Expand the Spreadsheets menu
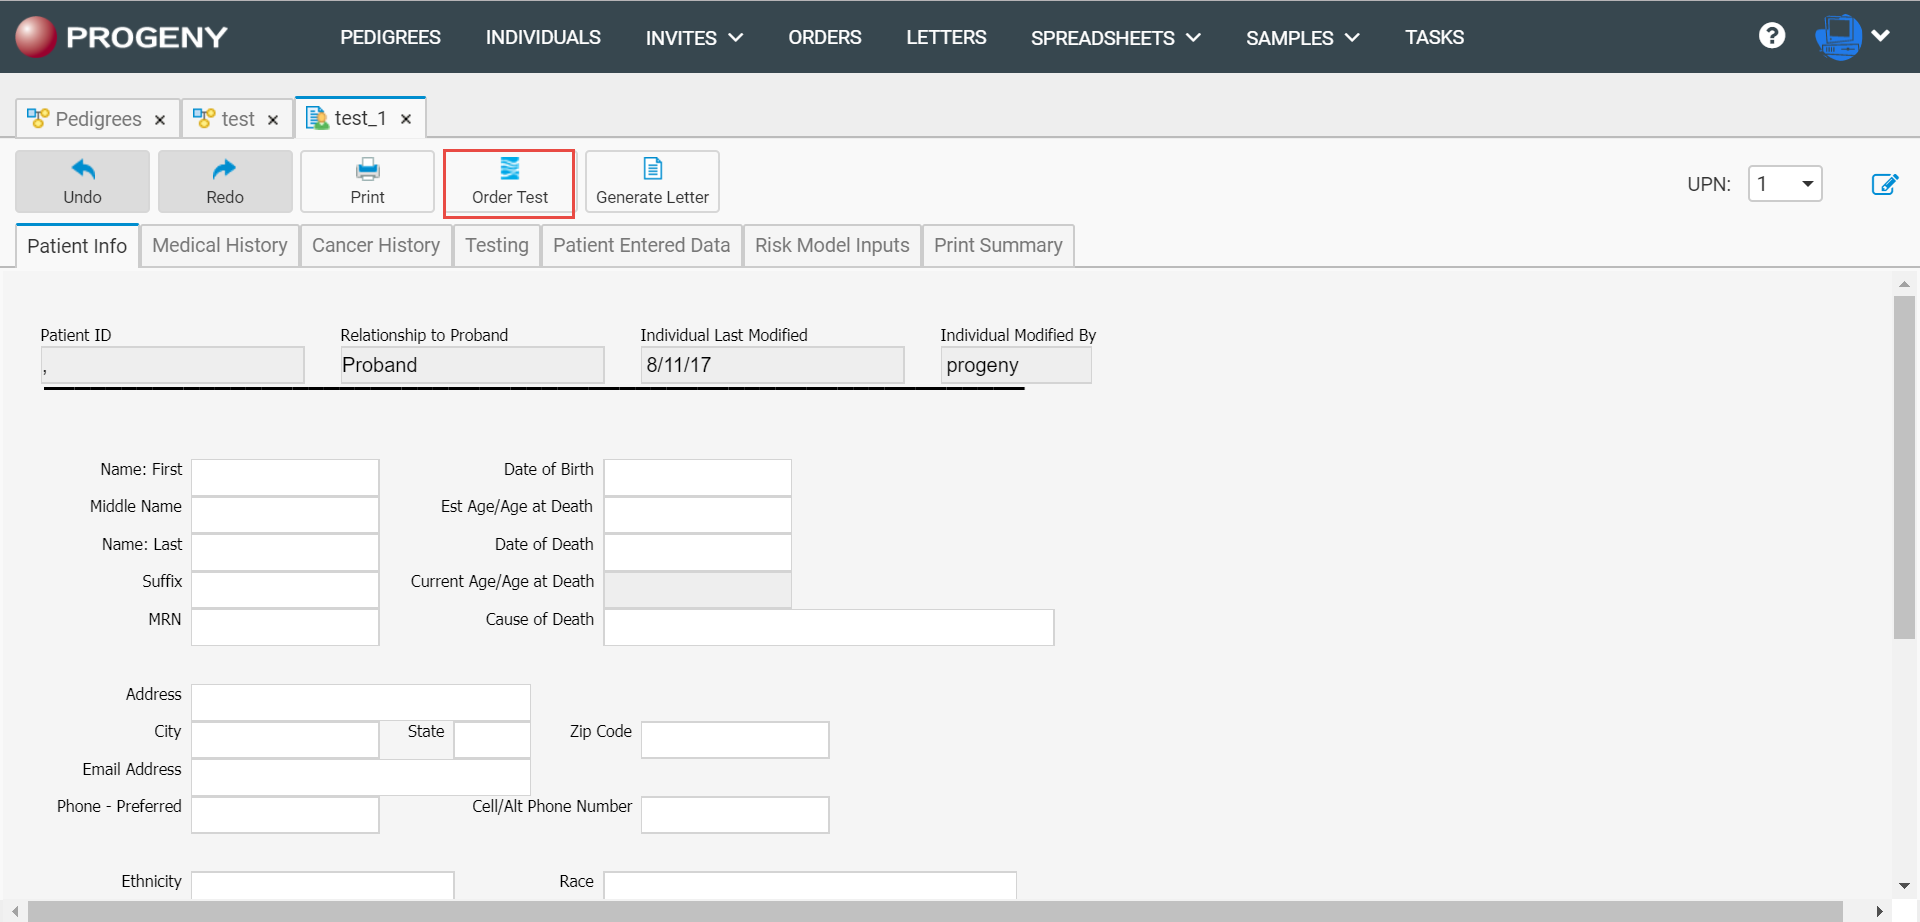 [x=1115, y=38]
